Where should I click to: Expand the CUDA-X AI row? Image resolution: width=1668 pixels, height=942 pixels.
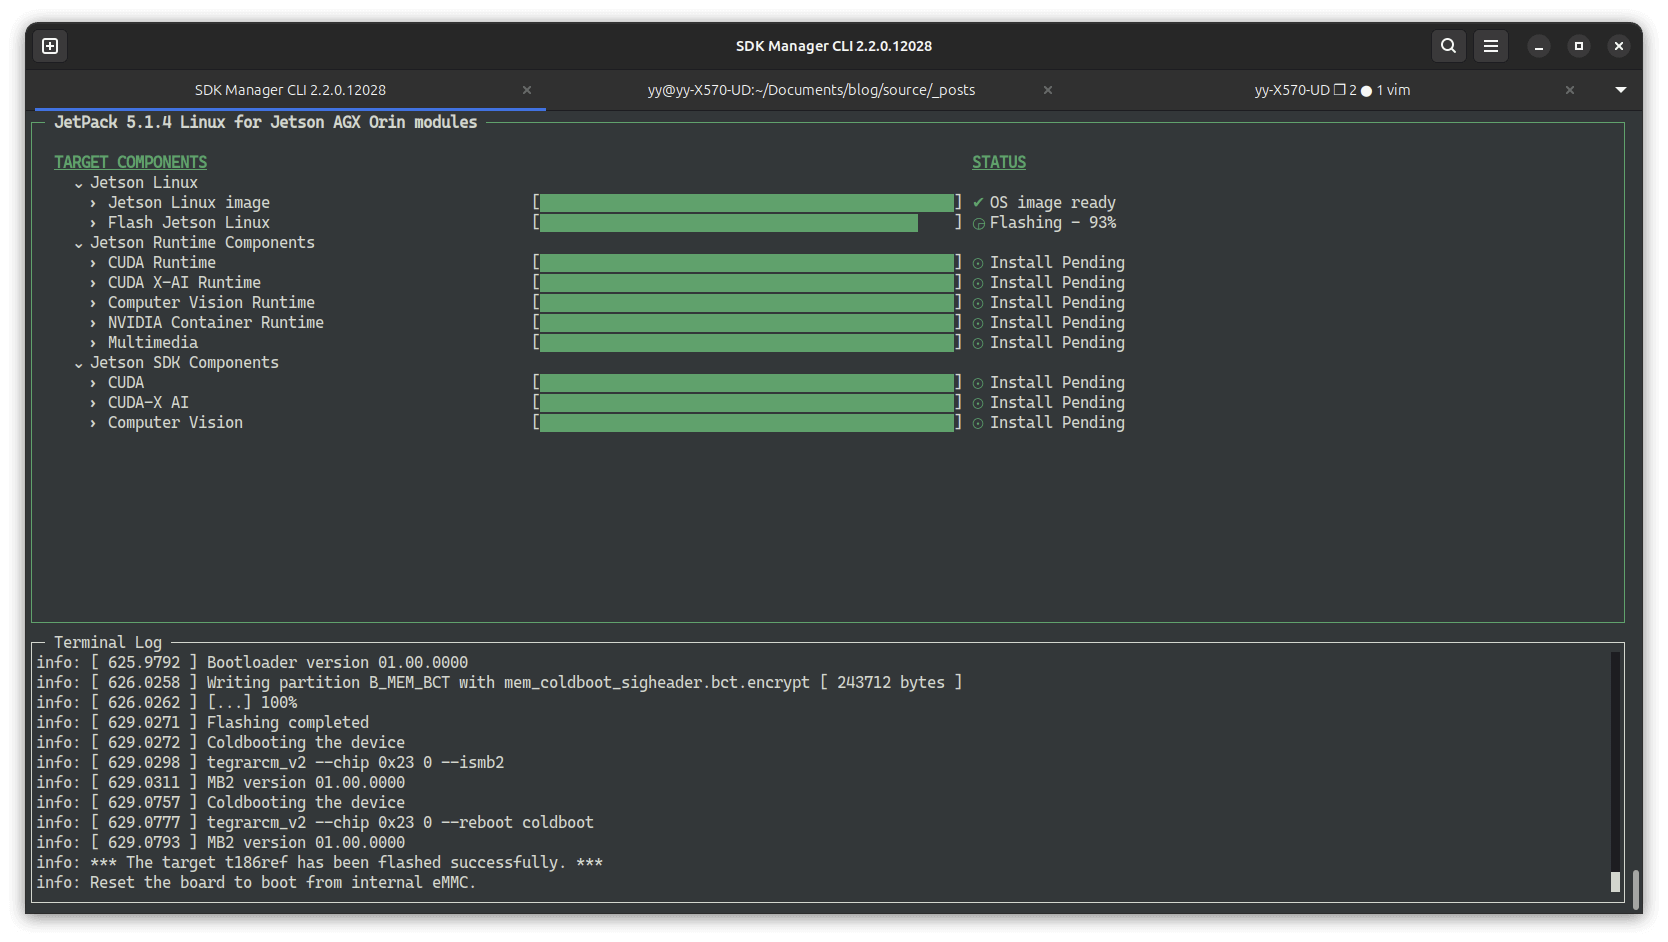point(93,403)
